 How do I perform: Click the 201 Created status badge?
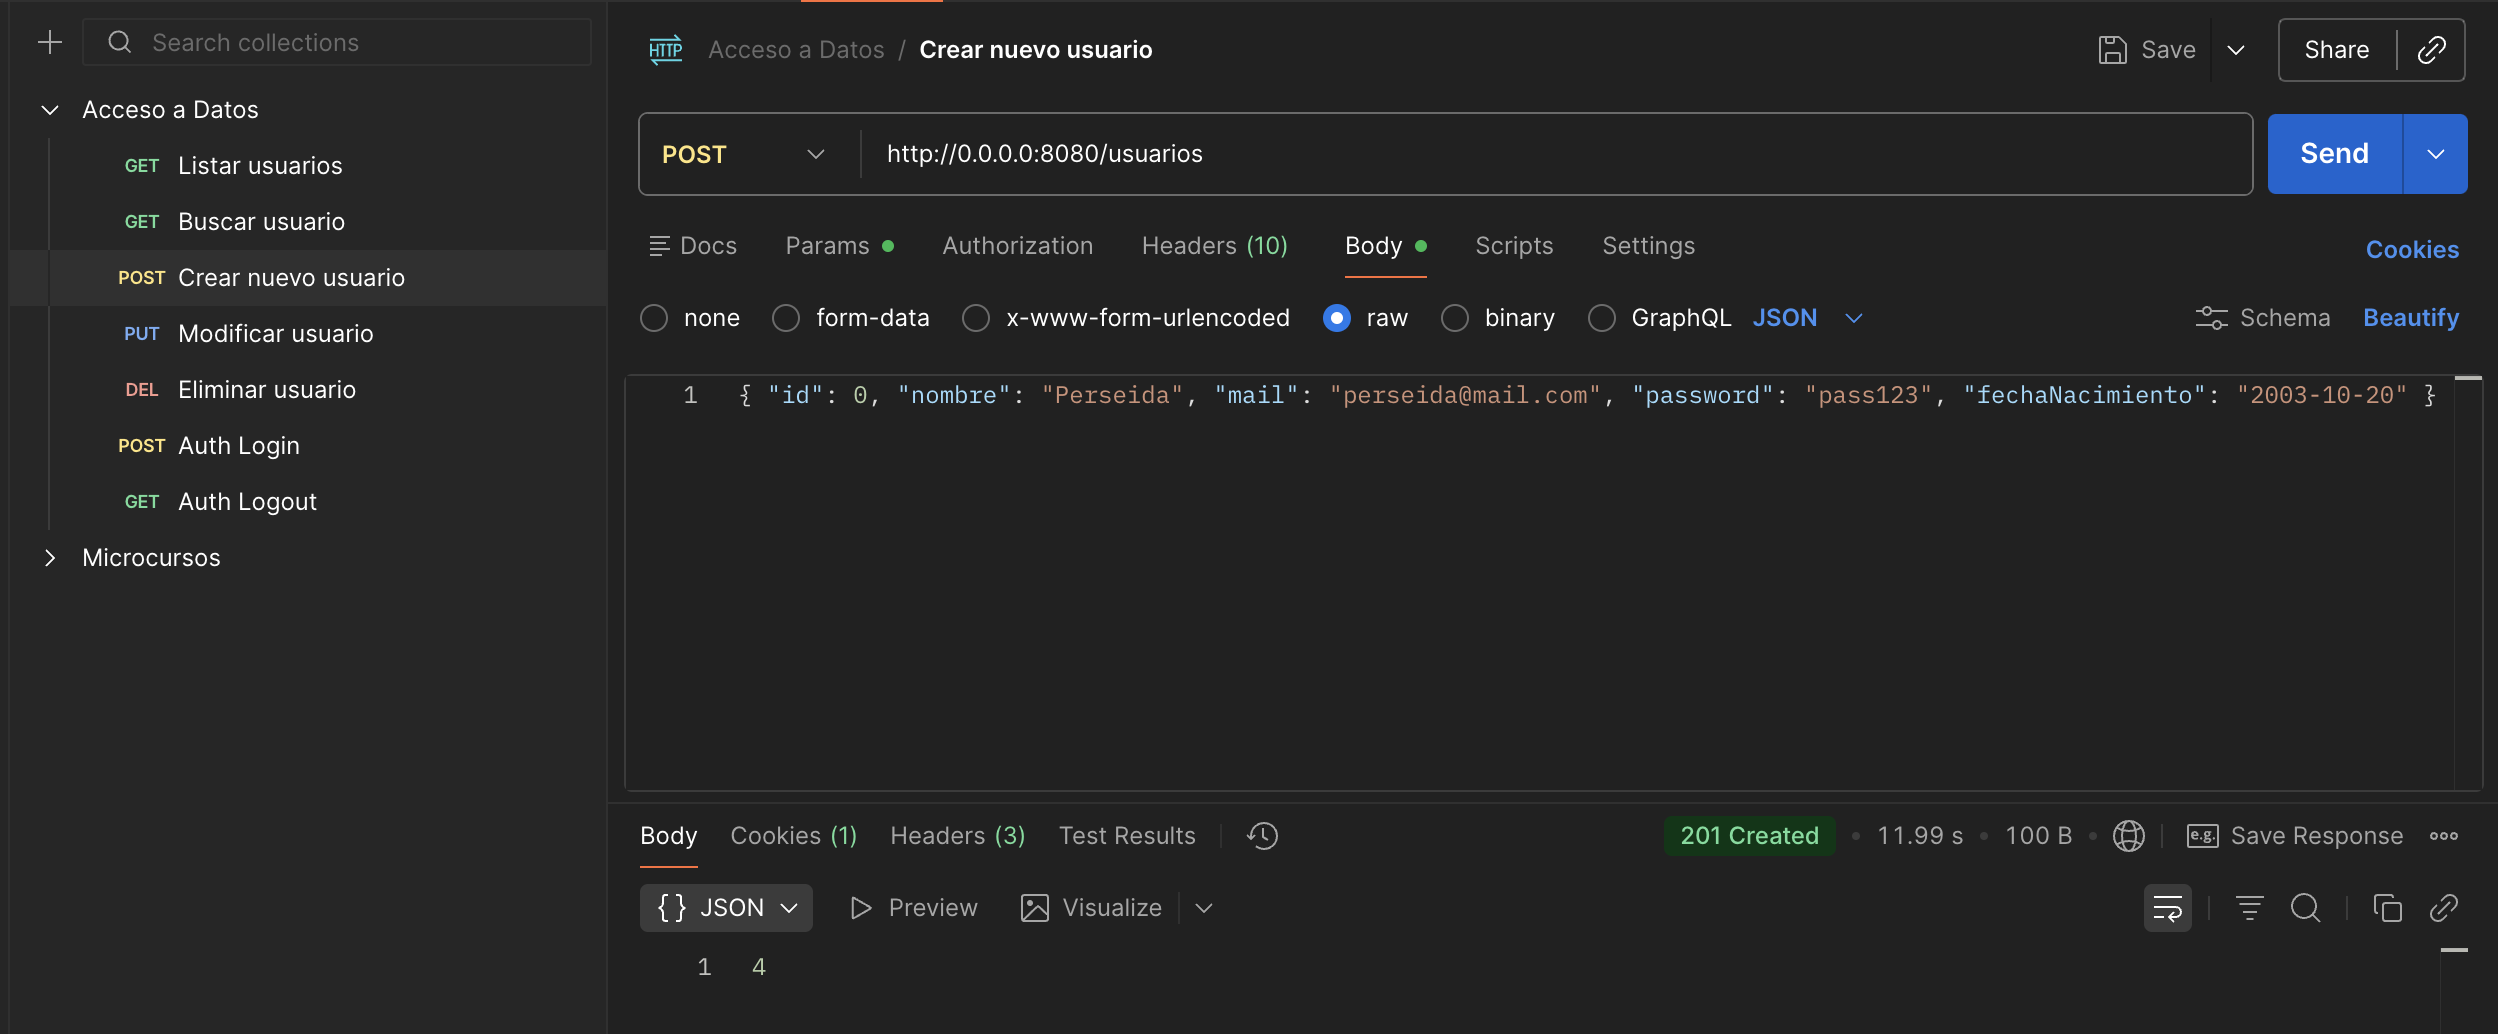1750,836
